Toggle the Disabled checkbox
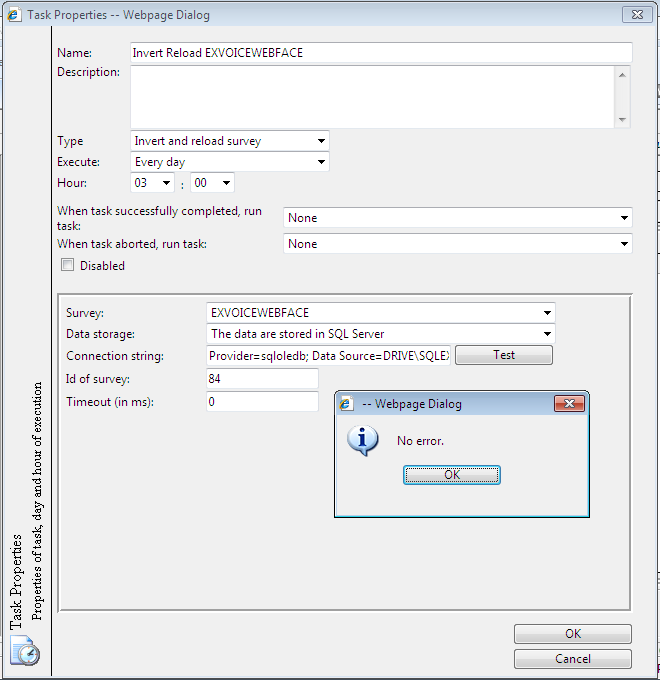Screen dimensions: 660x680 point(68,266)
